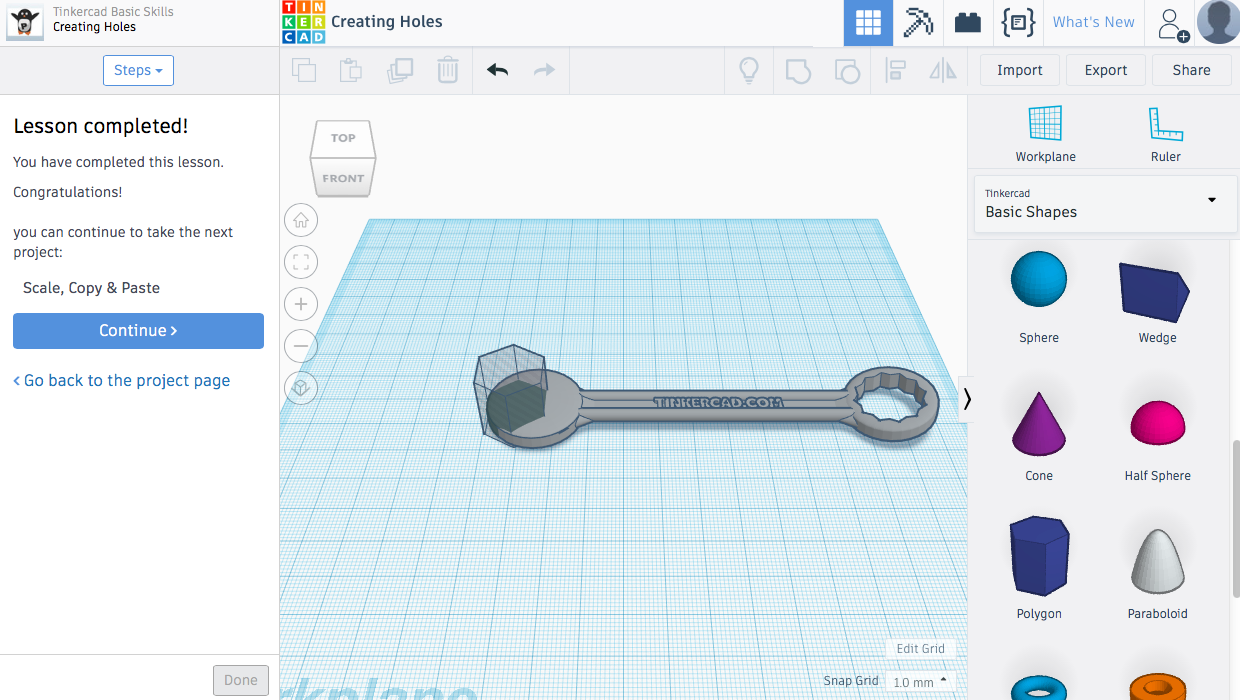Select the Group shapes tool
The height and width of the screenshot is (700, 1240).
tap(798, 70)
